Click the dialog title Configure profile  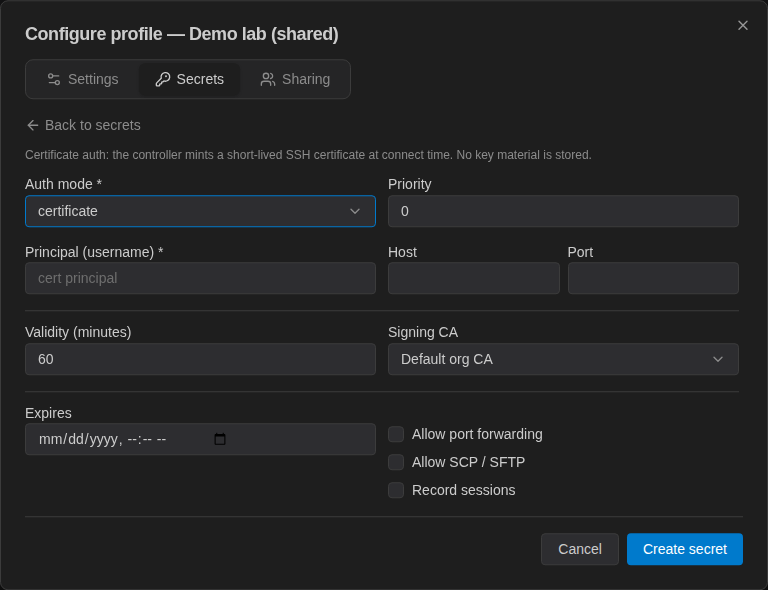point(182,34)
